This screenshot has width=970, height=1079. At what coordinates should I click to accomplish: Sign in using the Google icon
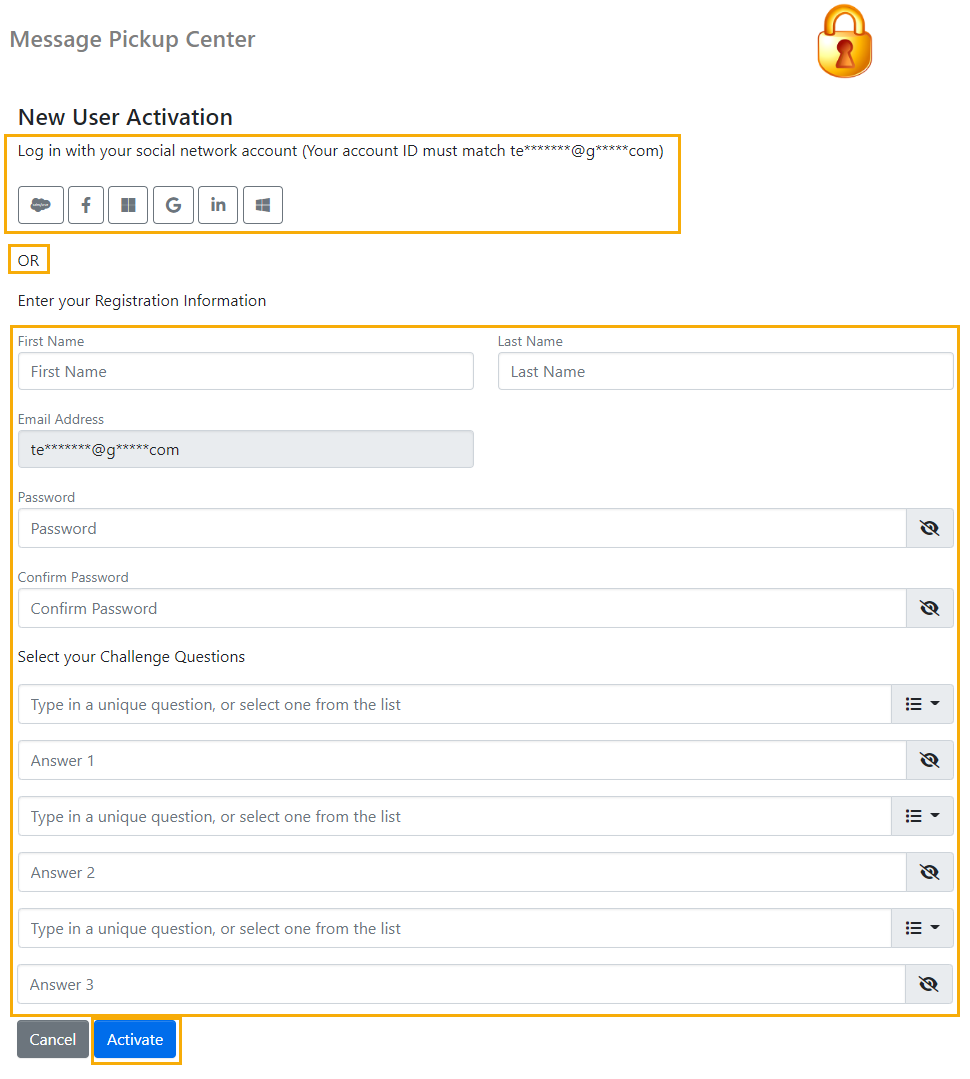tap(173, 205)
